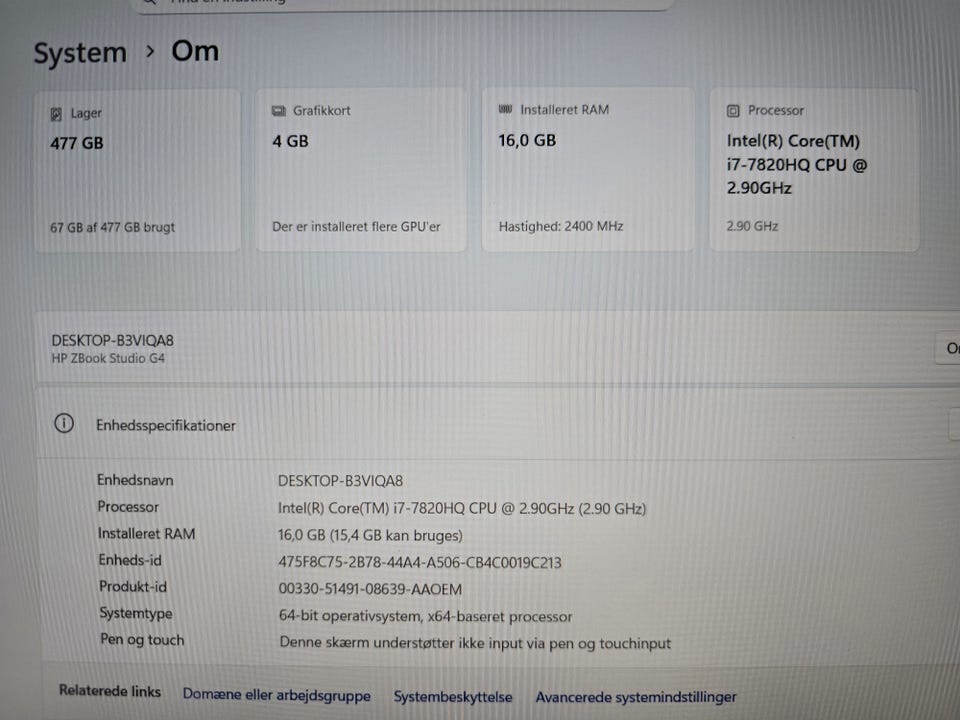Click the 'Om' page title
Viewport: 960px width, 720px height.
click(195, 51)
